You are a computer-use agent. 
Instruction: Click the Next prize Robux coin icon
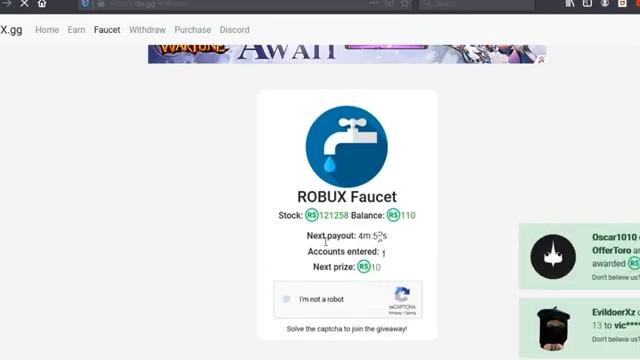click(x=363, y=267)
